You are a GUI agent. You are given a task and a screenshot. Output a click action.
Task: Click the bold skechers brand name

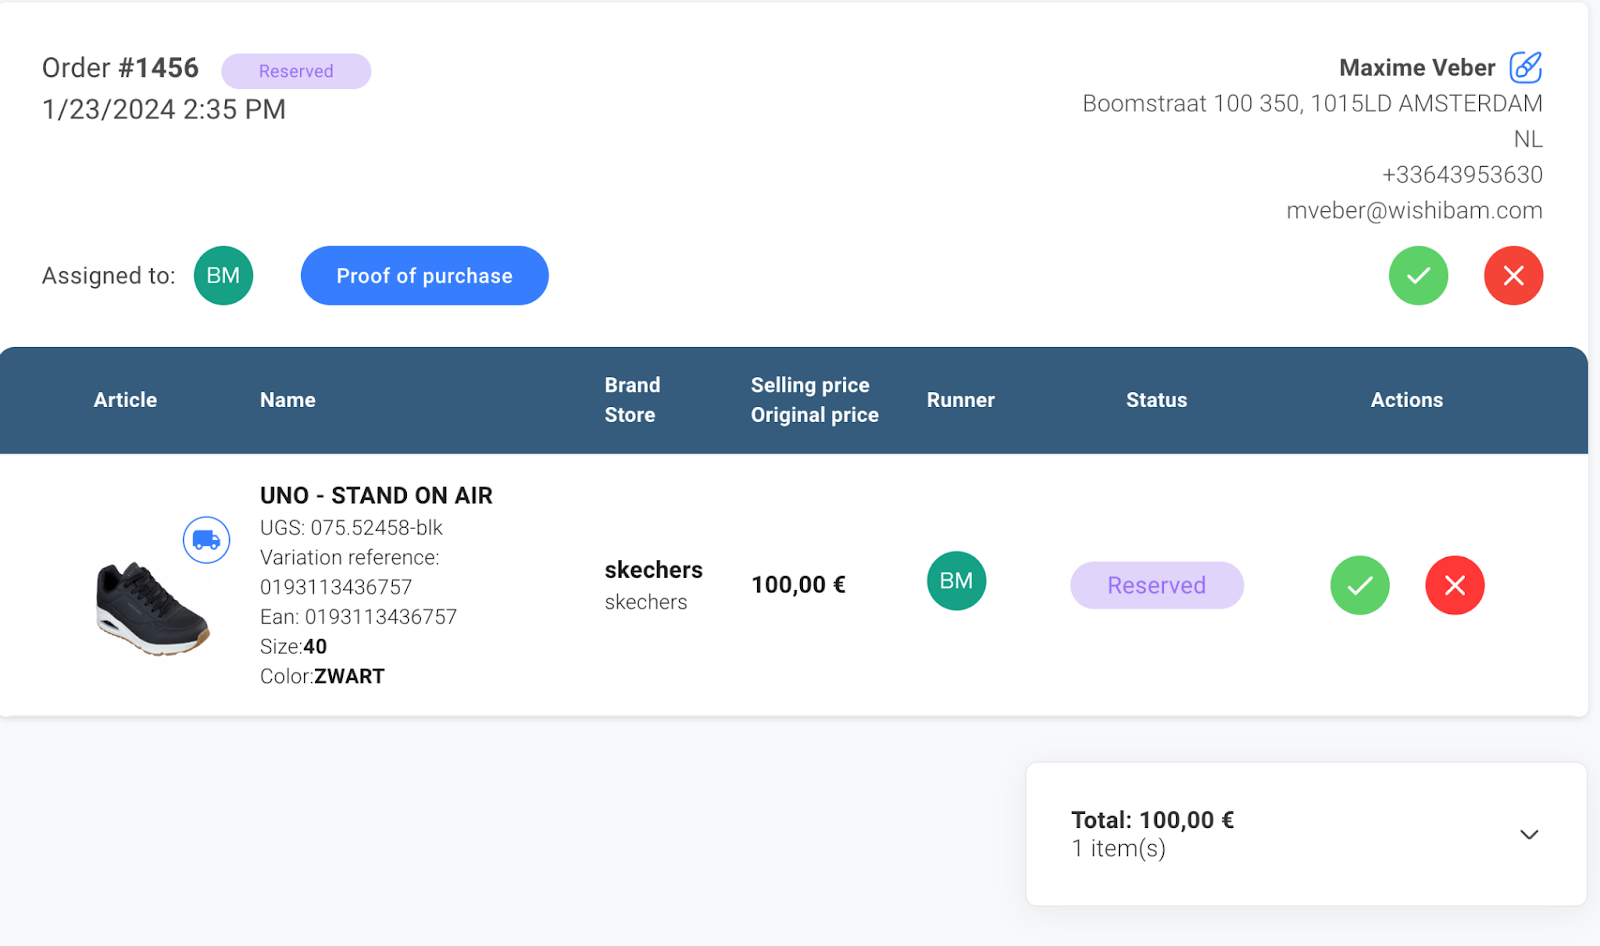pos(653,570)
